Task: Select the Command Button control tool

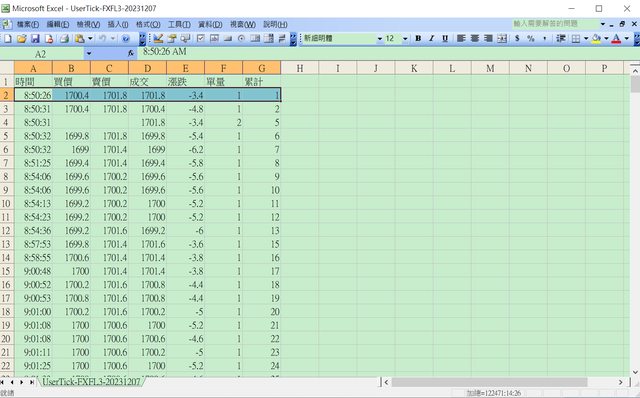Action: pos(228,38)
